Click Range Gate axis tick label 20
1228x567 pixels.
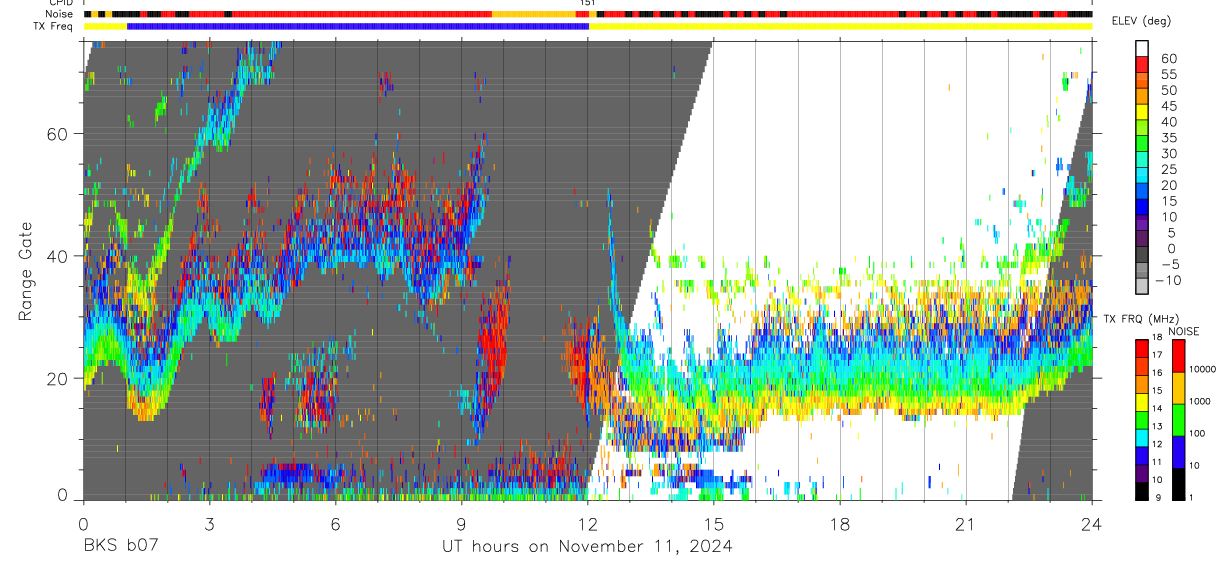point(58,378)
